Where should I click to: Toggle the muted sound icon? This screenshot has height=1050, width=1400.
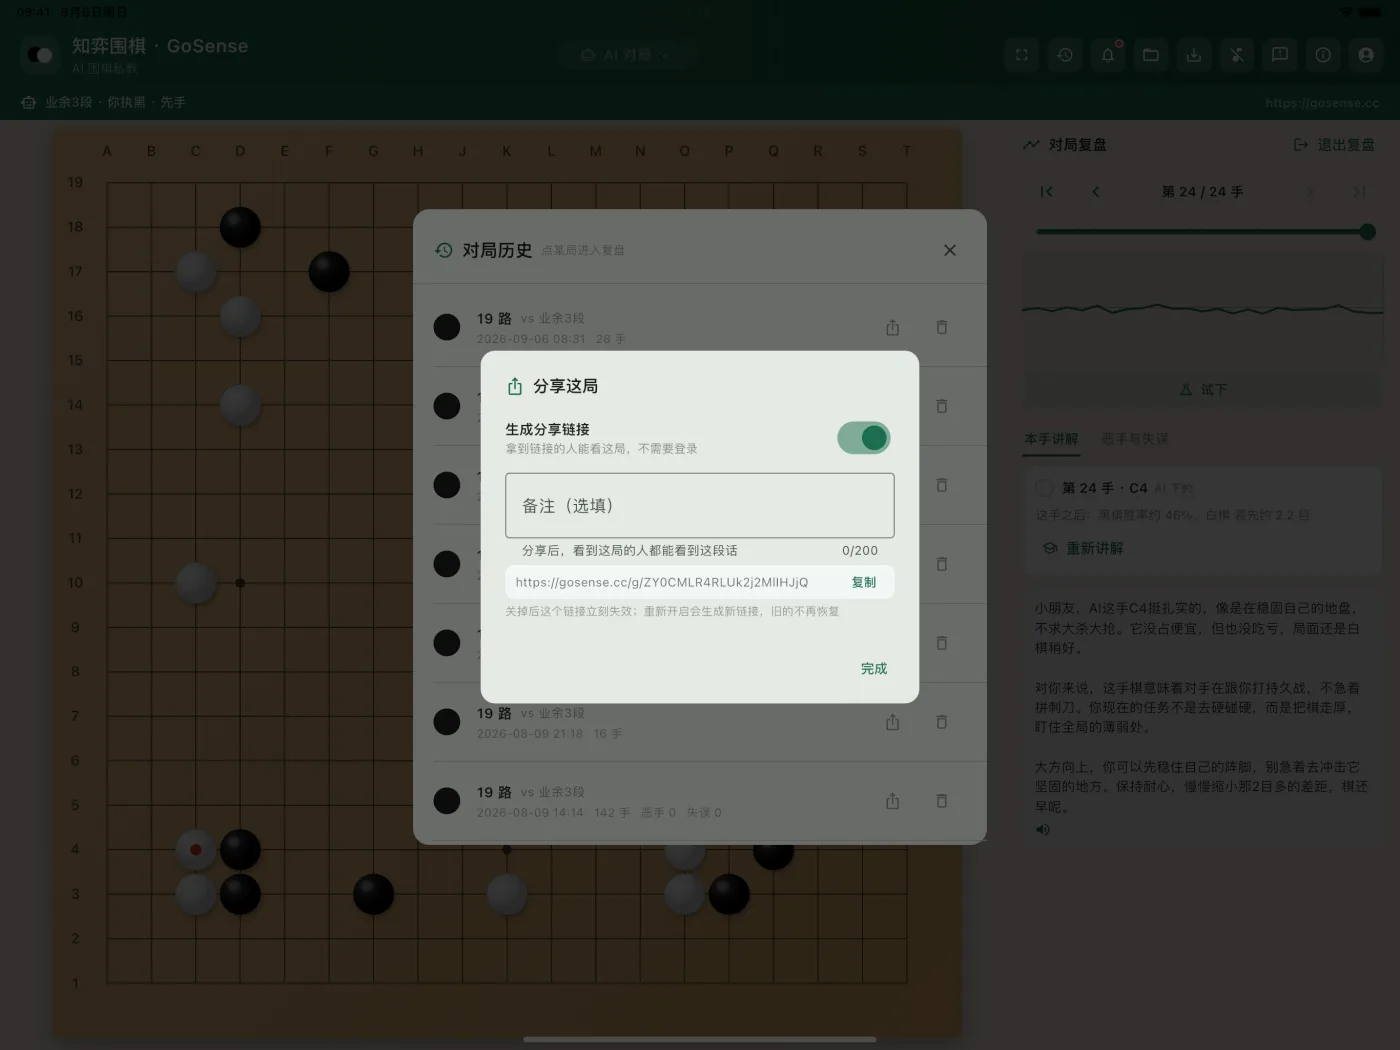(1237, 55)
